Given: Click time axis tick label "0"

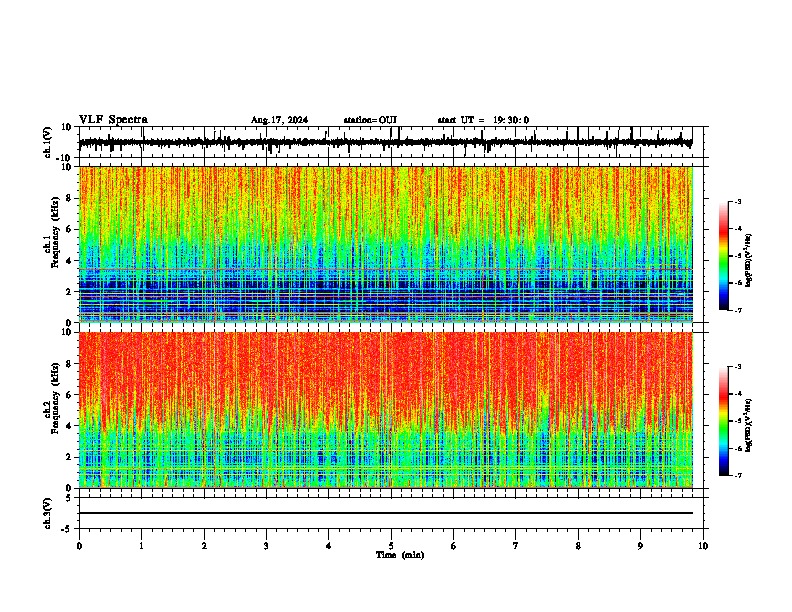Looking at the screenshot, I should [79, 546].
